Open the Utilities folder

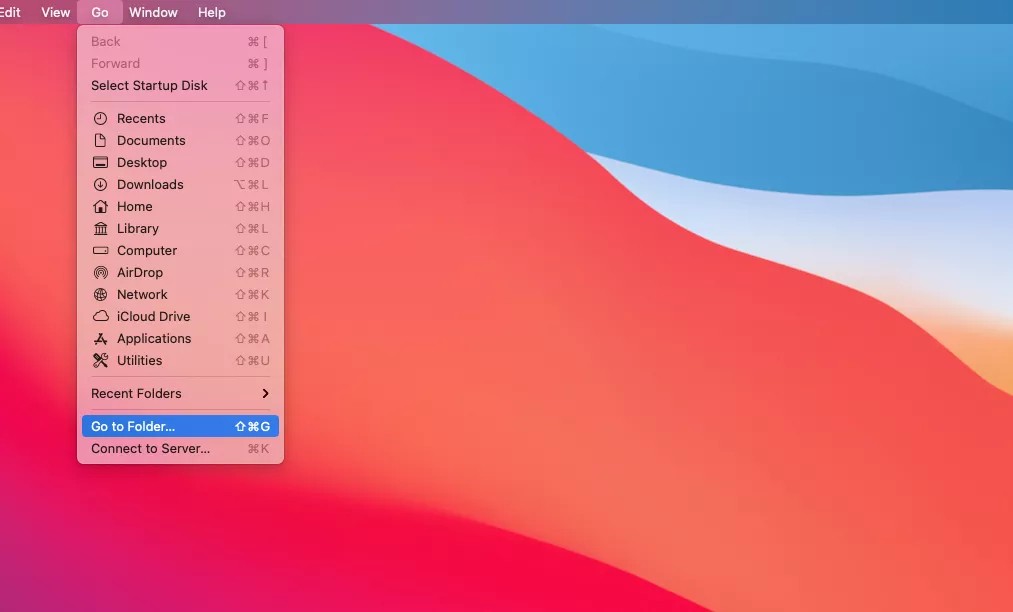tap(140, 360)
